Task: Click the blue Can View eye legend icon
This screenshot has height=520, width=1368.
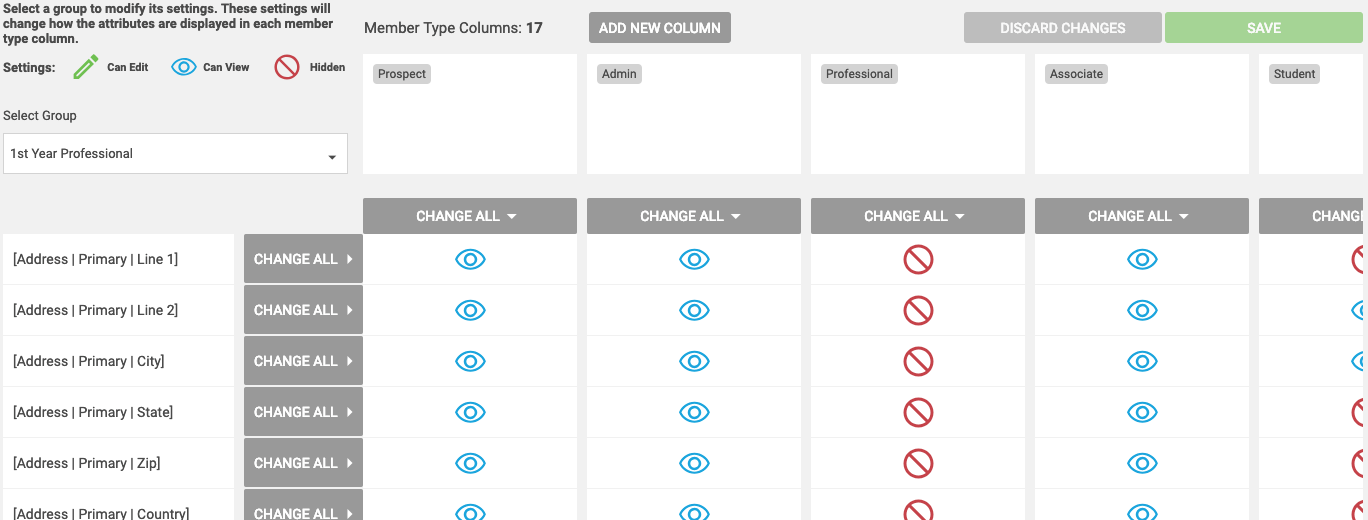Action: point(183,67)
